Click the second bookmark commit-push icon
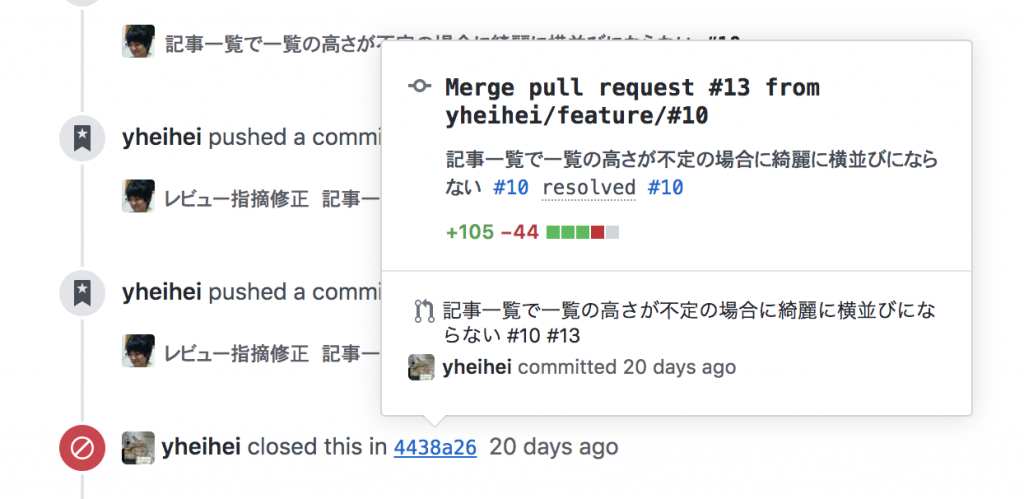Screen dimensions: 1024x499 point(82,293)
